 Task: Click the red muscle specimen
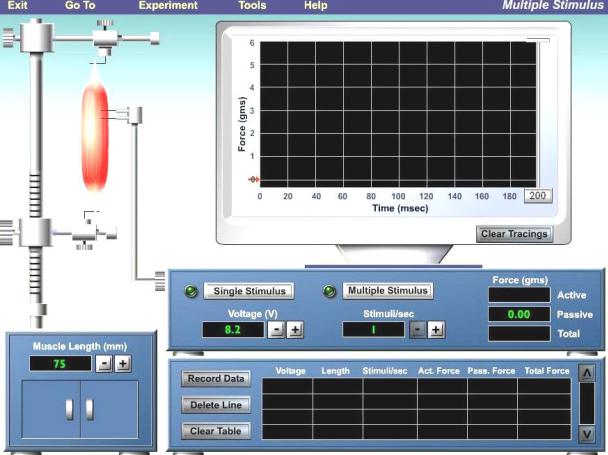pyautogui.click(x=94, y=136)
